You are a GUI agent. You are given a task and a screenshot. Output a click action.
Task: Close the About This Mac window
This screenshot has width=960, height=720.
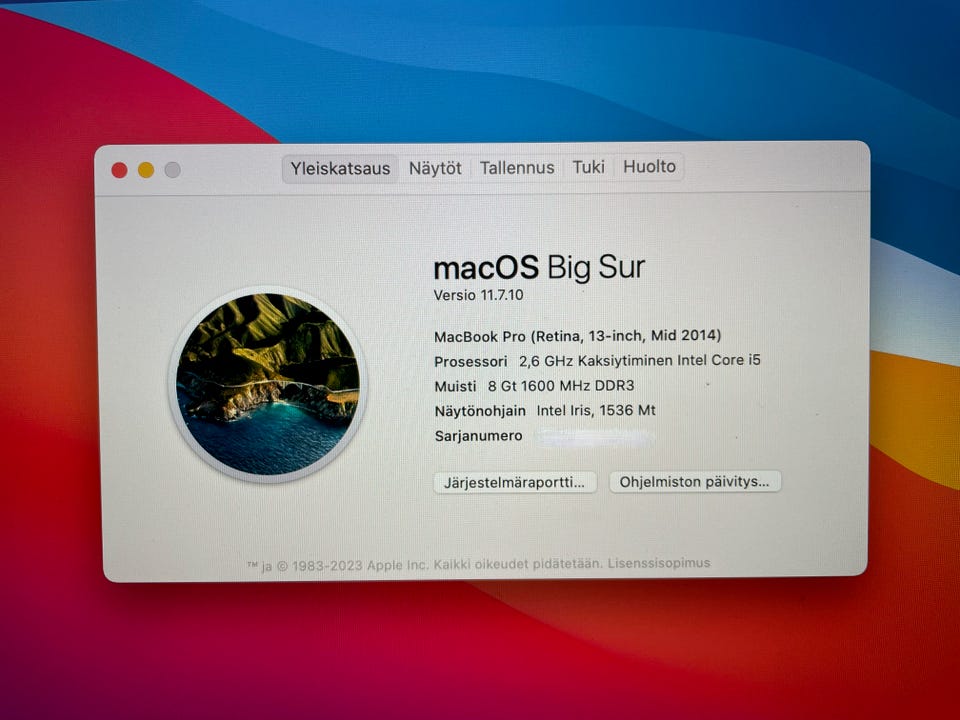(119, 170)
